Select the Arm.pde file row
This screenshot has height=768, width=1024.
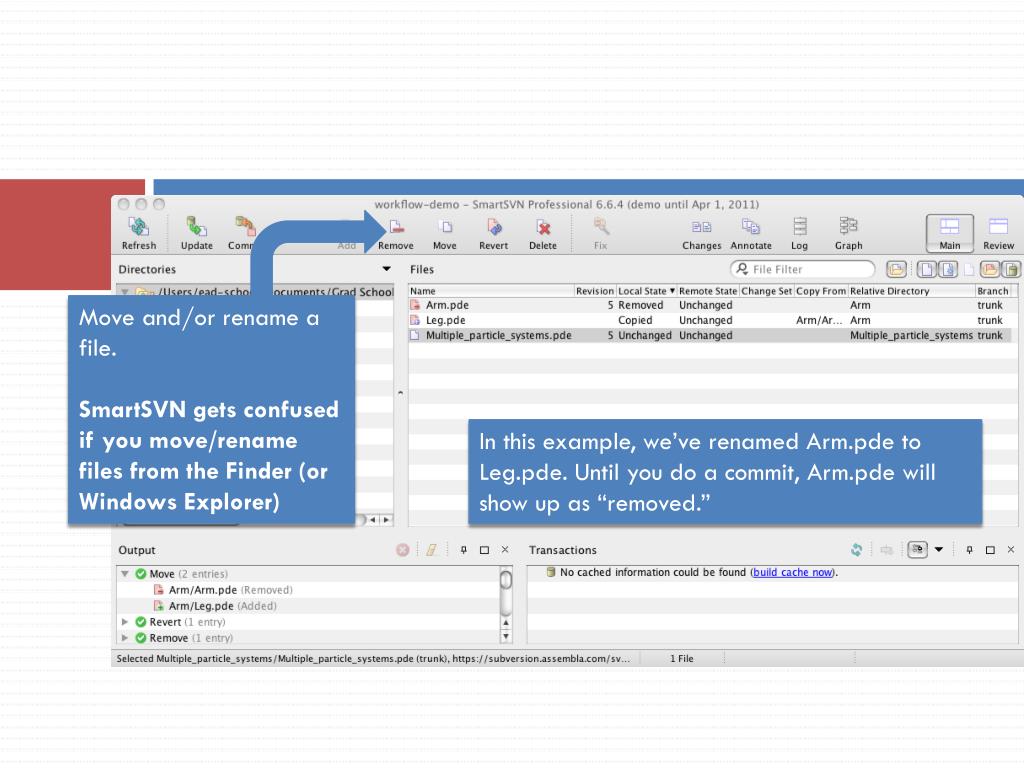click(x=712, y=305)
